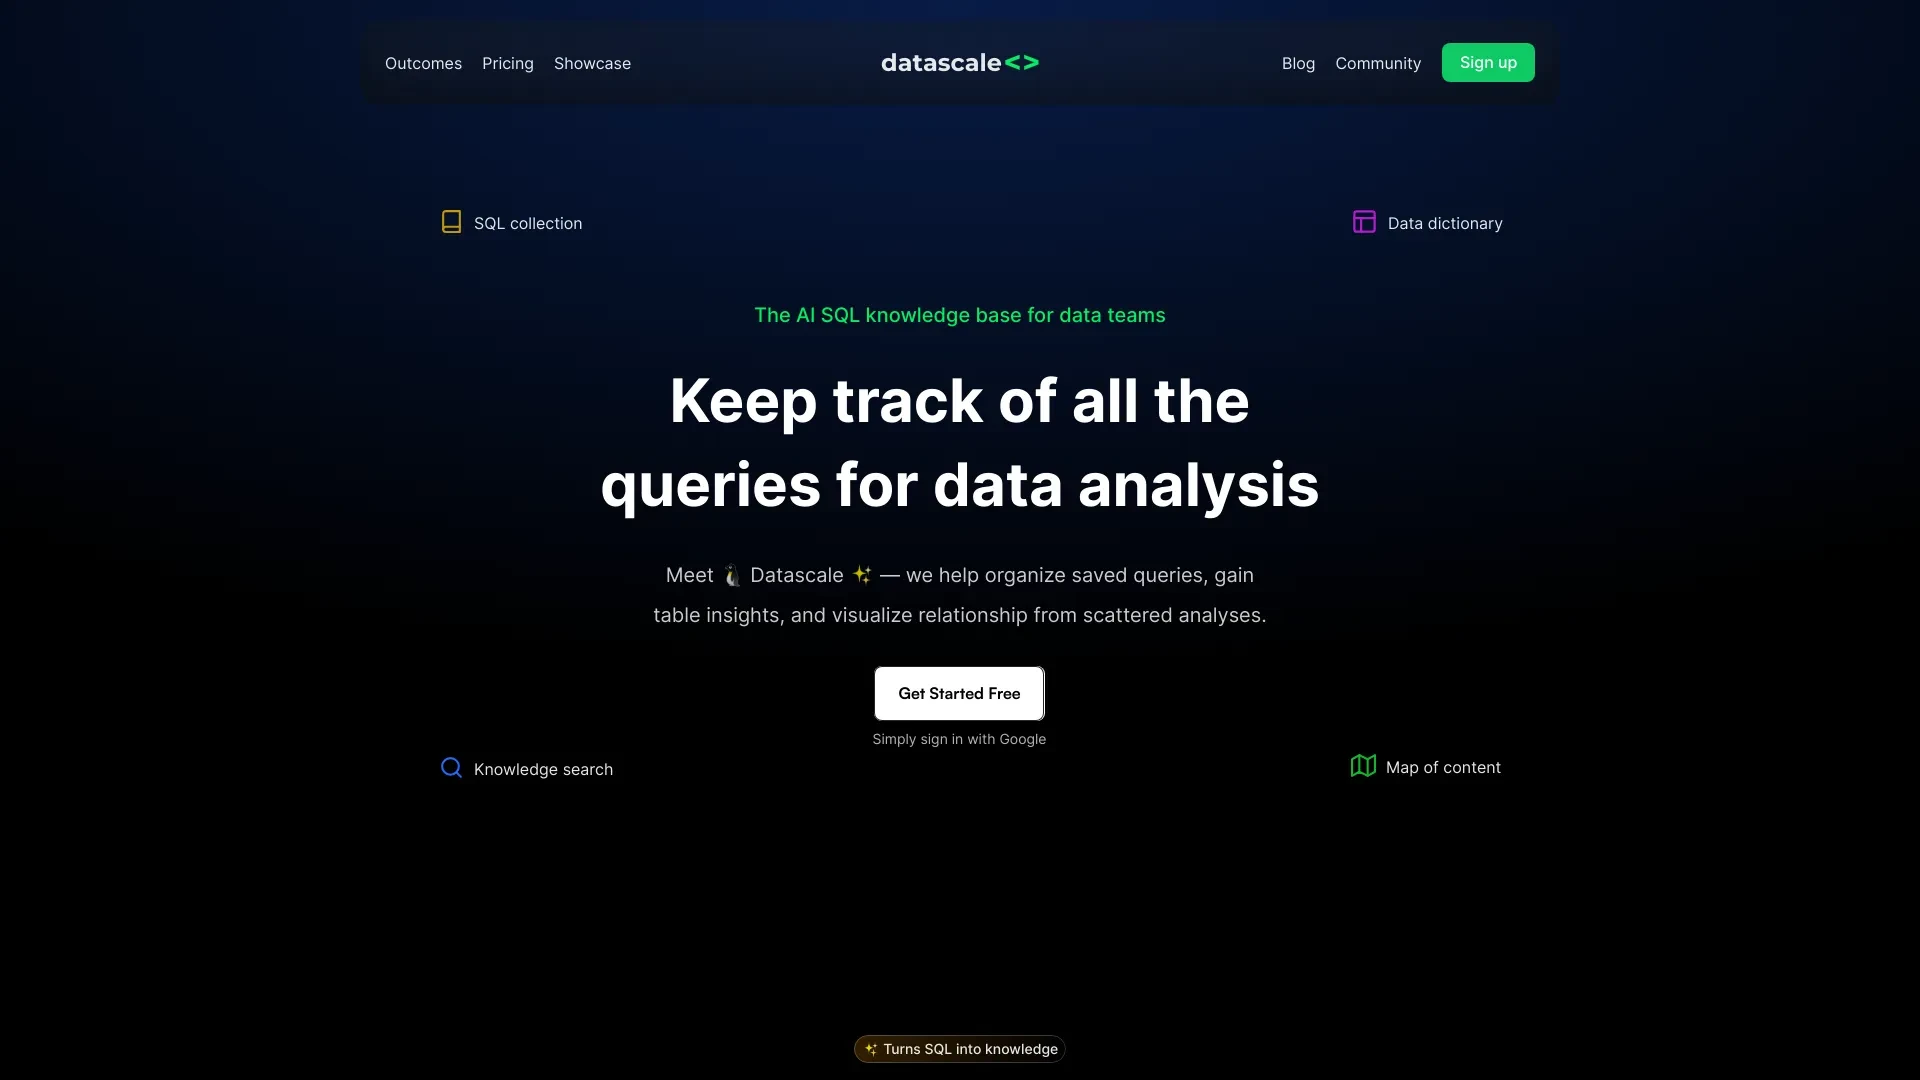Click Simply sign in with Google link
Image resolution: width=1920 pixels, height=1080 pixels.
959,737
